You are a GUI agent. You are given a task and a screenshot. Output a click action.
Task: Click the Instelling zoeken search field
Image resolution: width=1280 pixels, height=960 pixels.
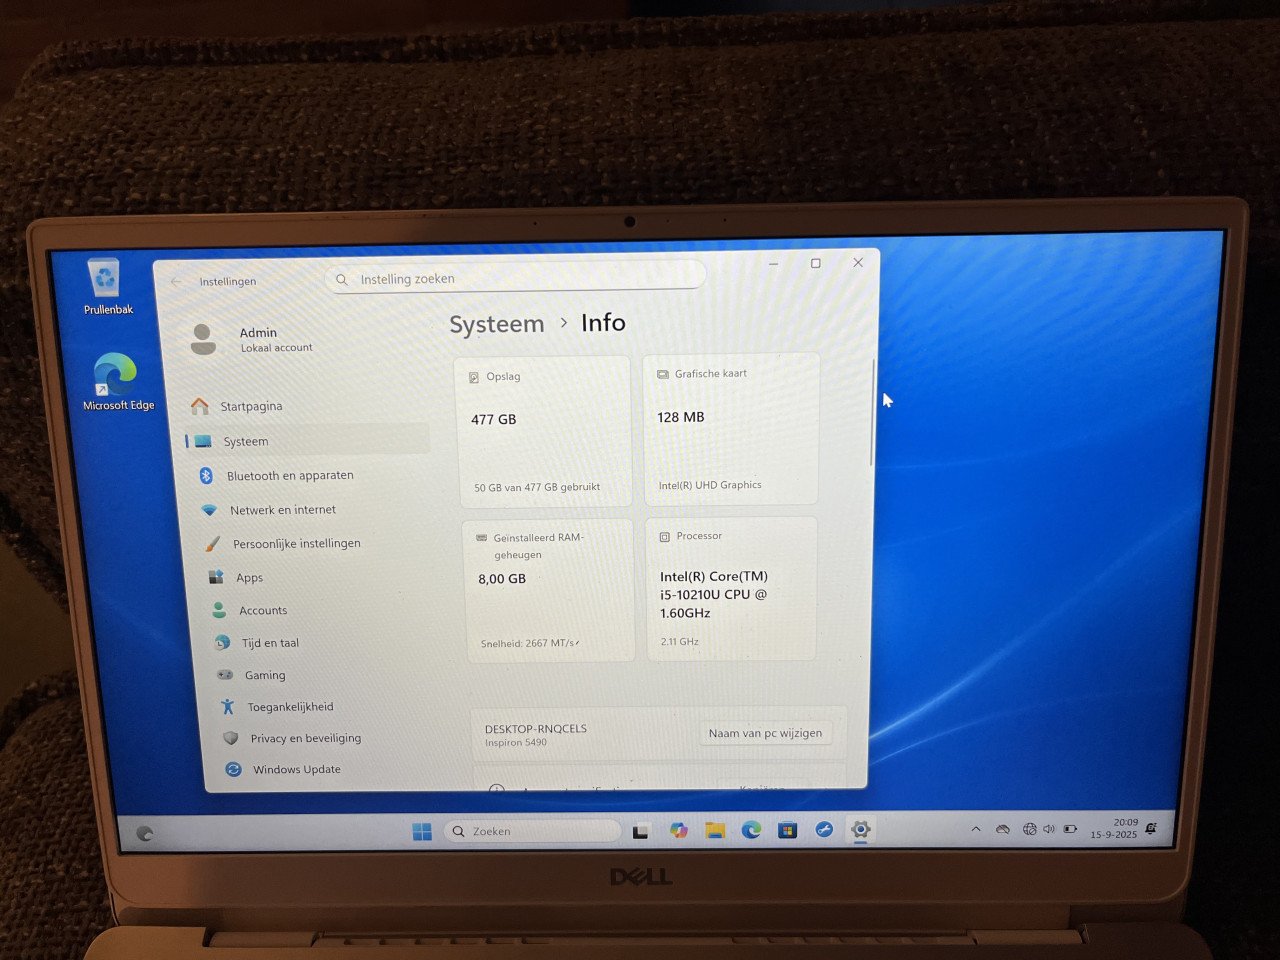coord(516,279)
